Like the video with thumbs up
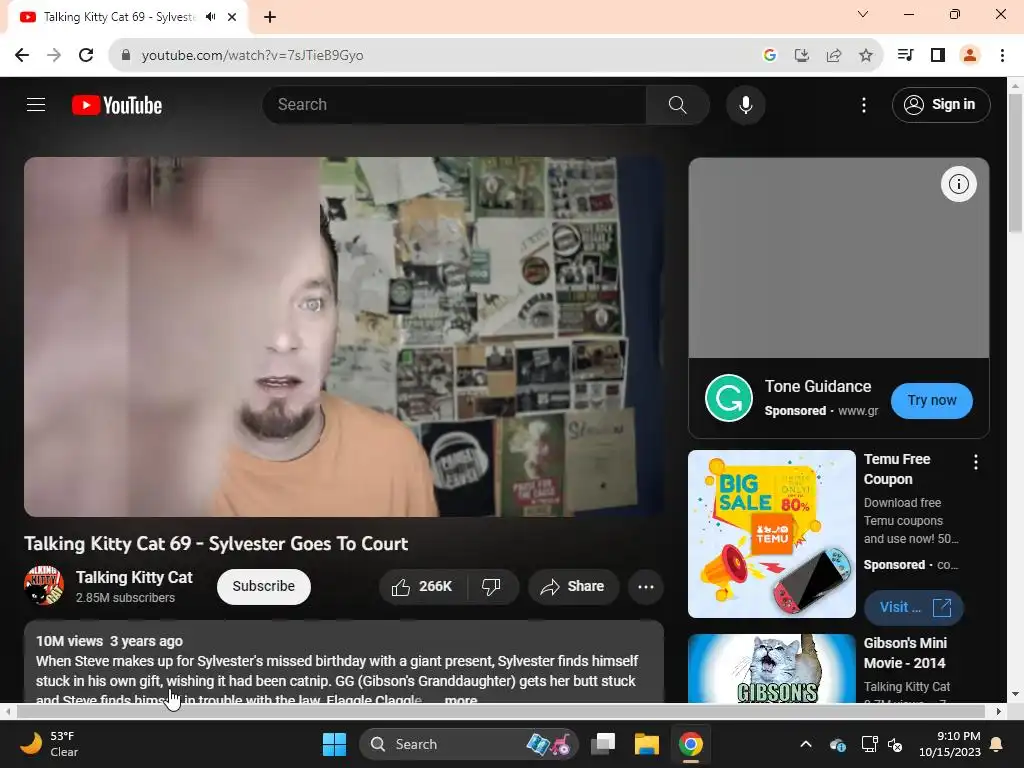The height and width of the screenshot is (768, 1024). pos(423,586)
